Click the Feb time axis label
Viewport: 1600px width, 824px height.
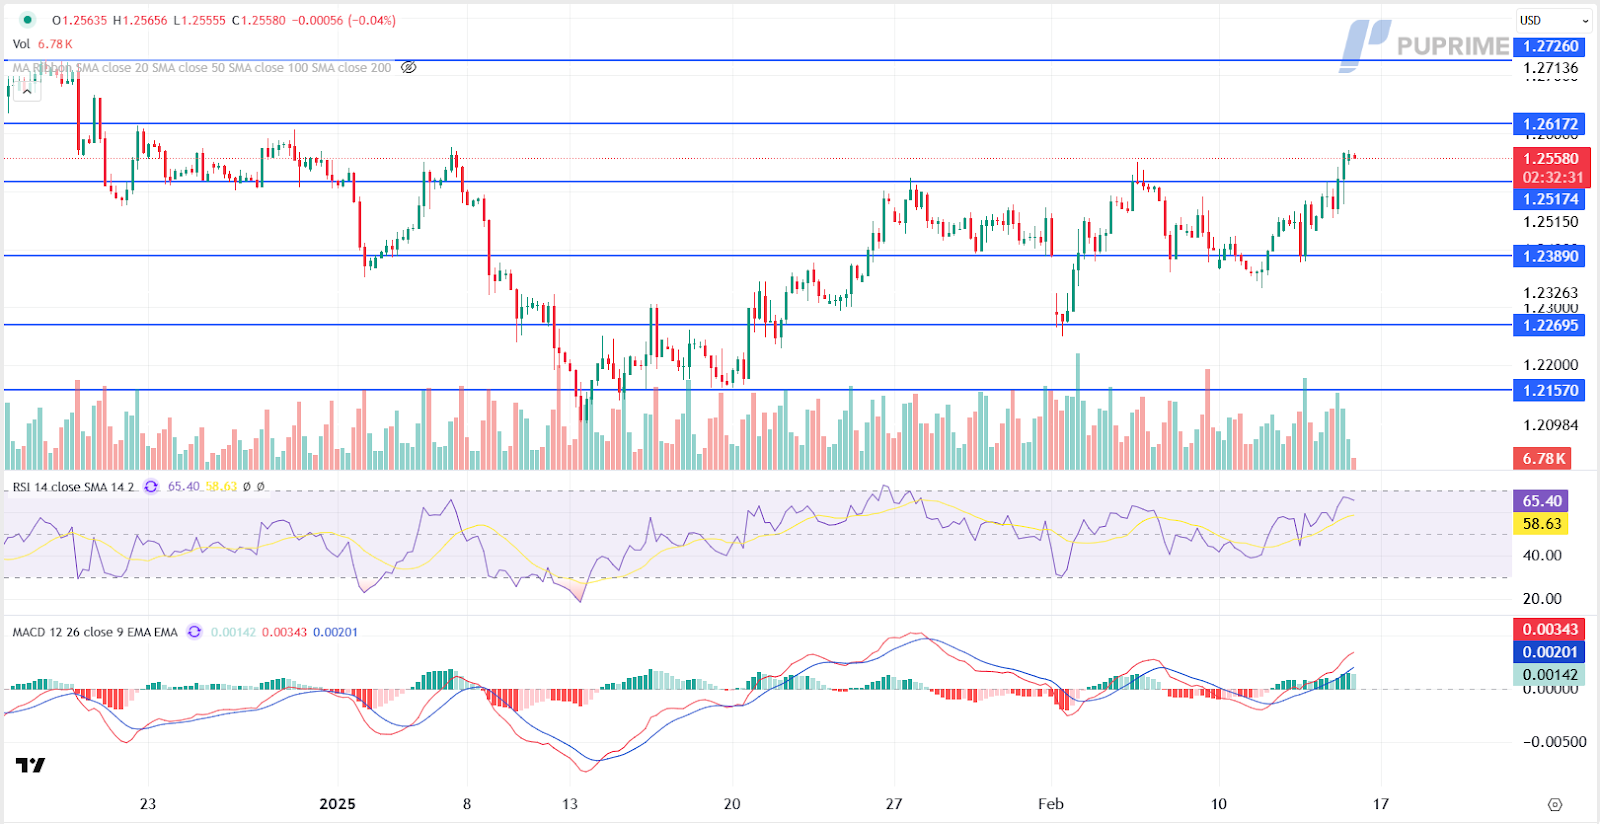click(x=1051, y=804)
